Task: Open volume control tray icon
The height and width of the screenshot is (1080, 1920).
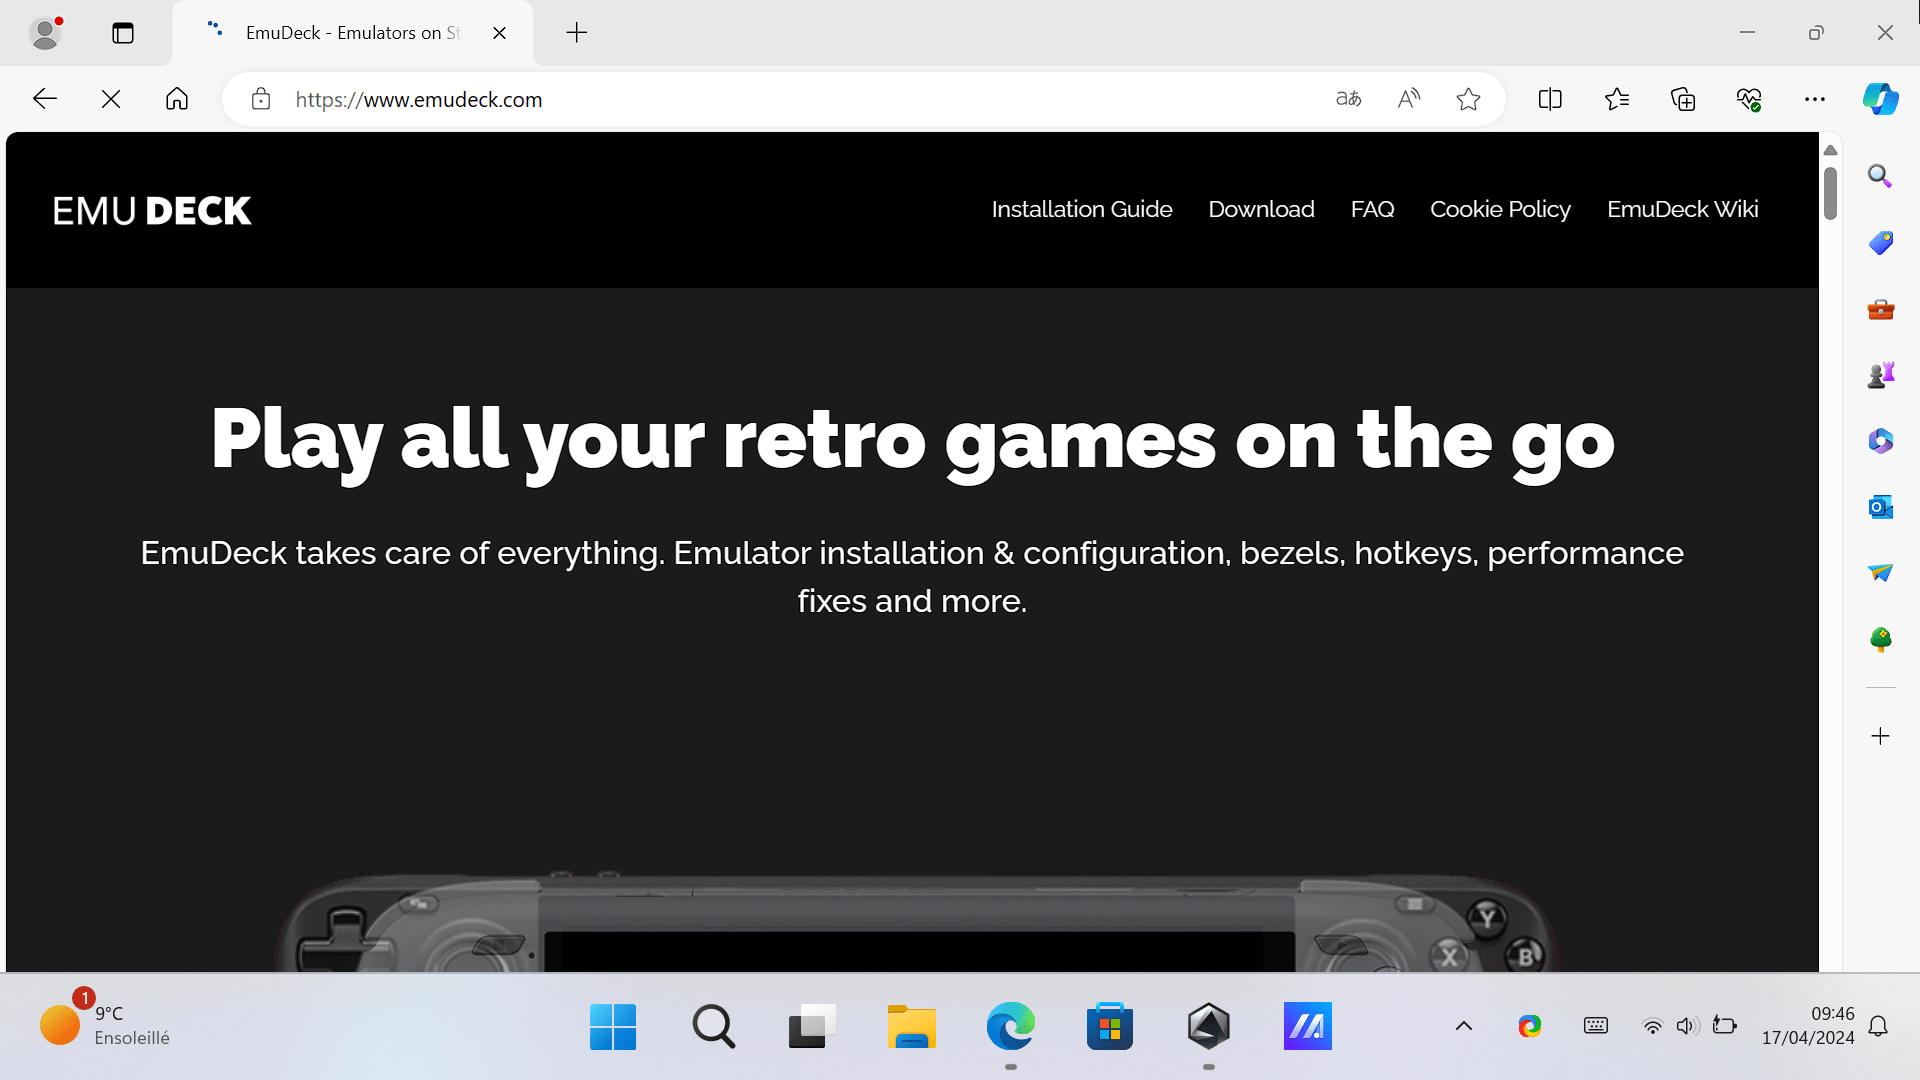Action: 1687,1026
